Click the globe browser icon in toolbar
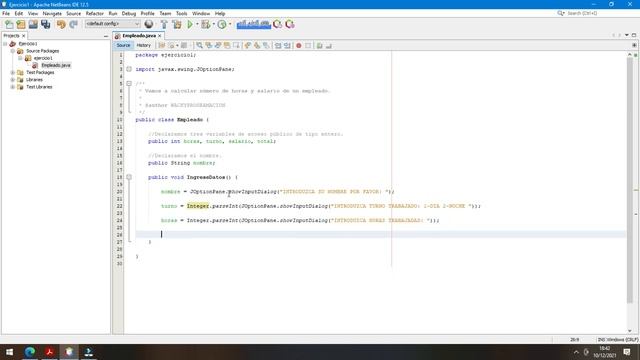Viewport: 640px width, 360px height. pos(149,24)
